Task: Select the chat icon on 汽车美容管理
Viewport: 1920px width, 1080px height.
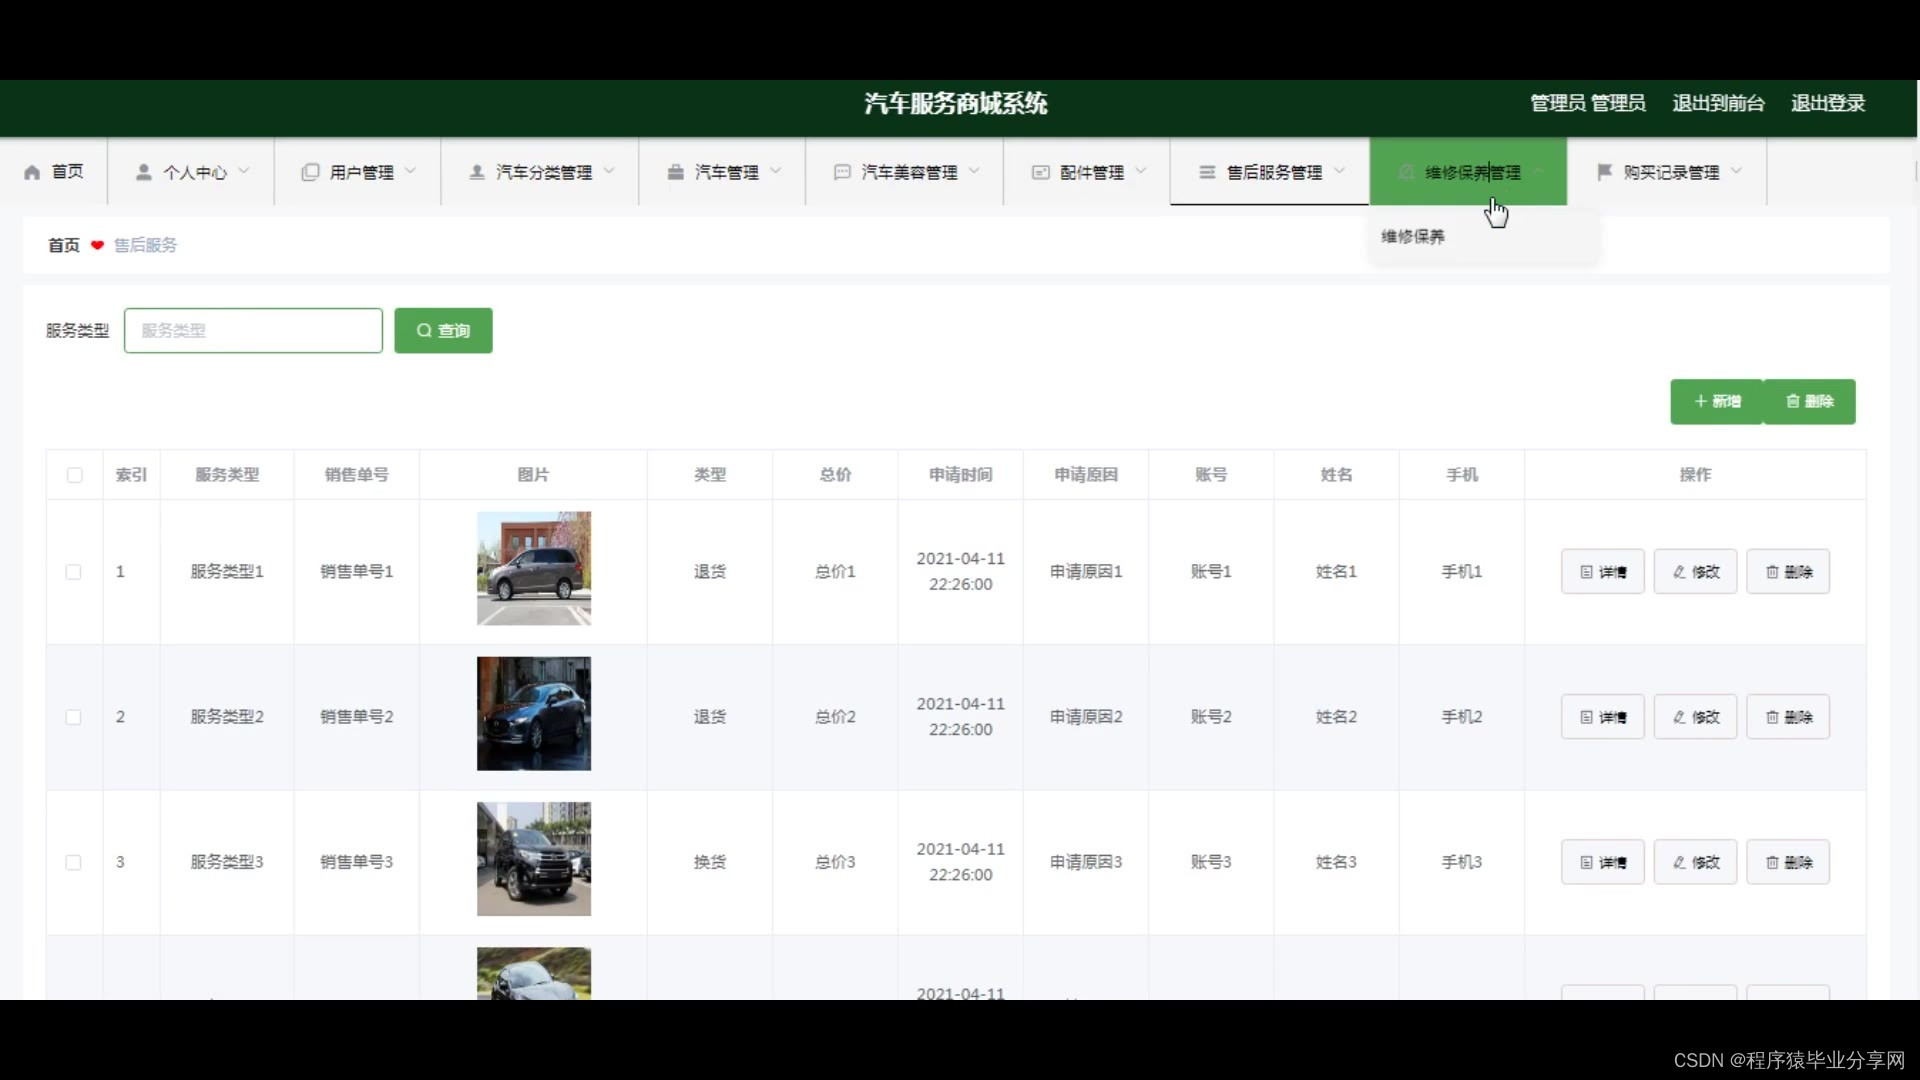Action: point(841,171)
